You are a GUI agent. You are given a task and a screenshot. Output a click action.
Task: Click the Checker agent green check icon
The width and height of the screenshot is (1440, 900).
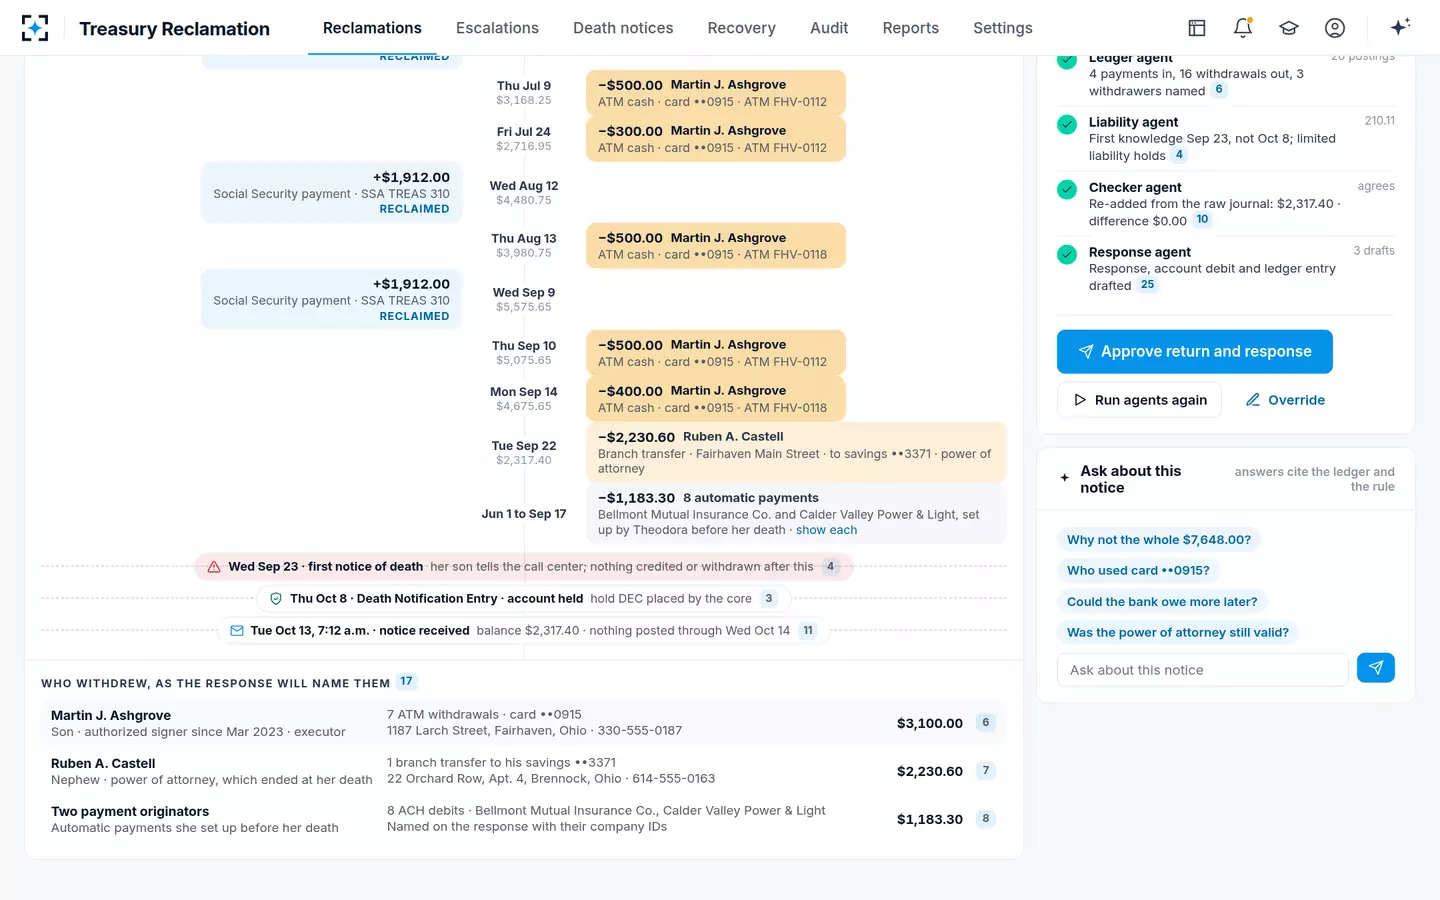coord(1067,189)
